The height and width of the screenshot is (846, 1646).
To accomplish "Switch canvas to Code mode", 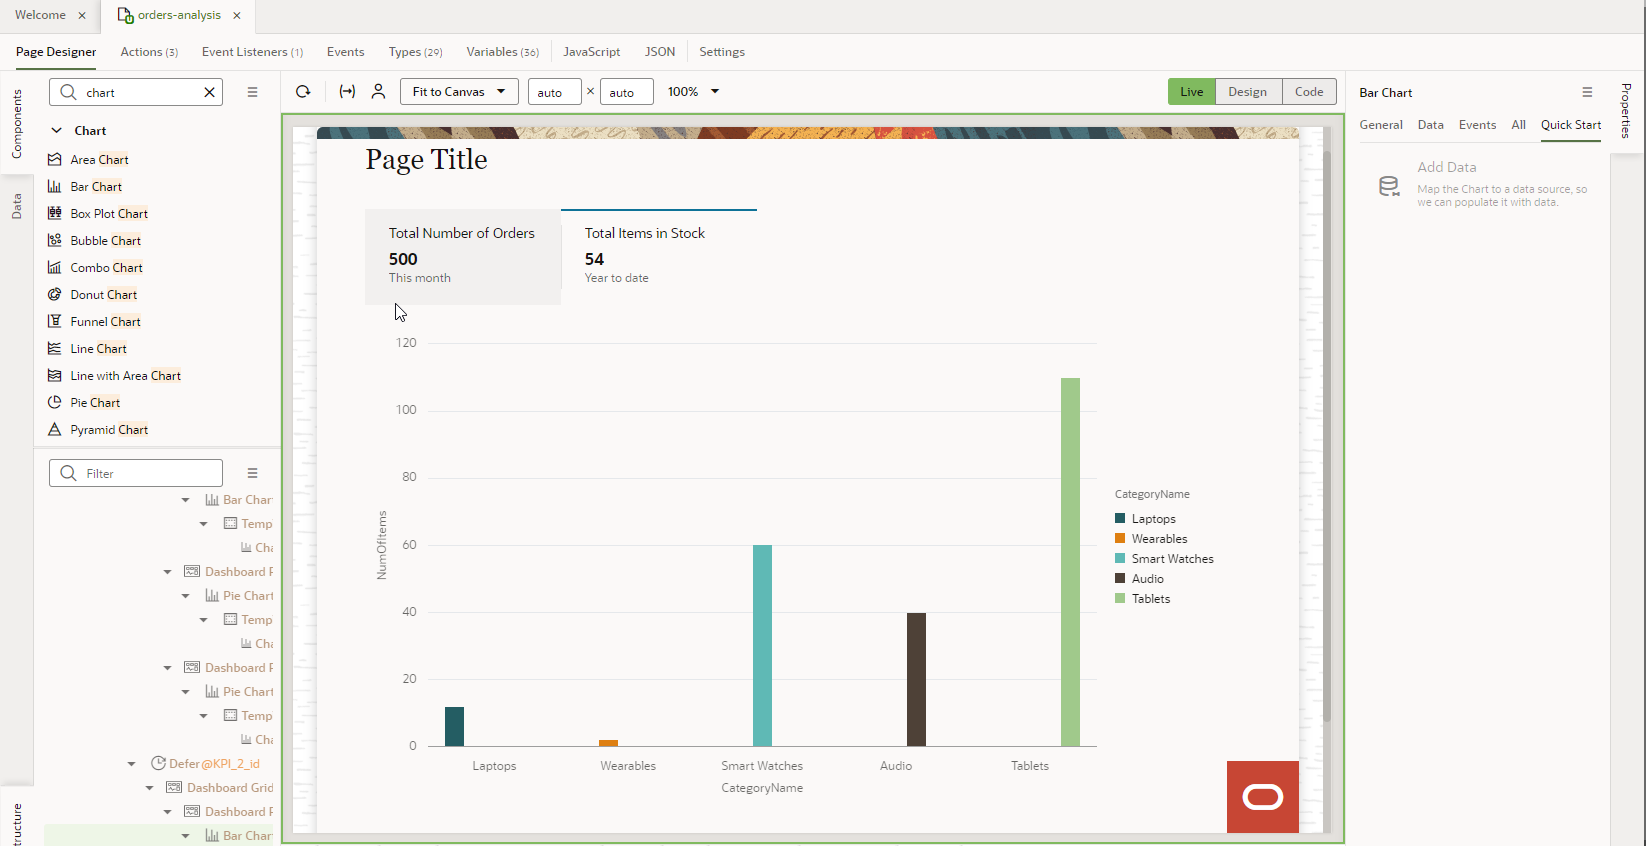I will click(x=1309, y=91).
